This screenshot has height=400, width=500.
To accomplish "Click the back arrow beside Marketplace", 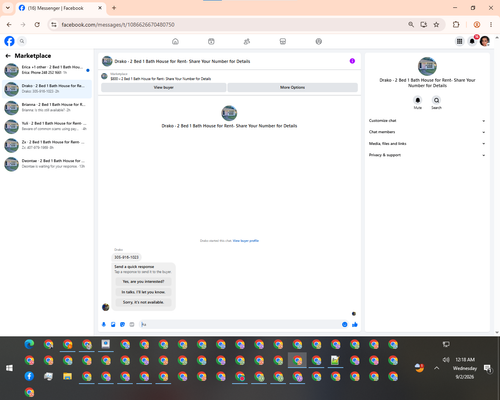I will pos(8,56).
